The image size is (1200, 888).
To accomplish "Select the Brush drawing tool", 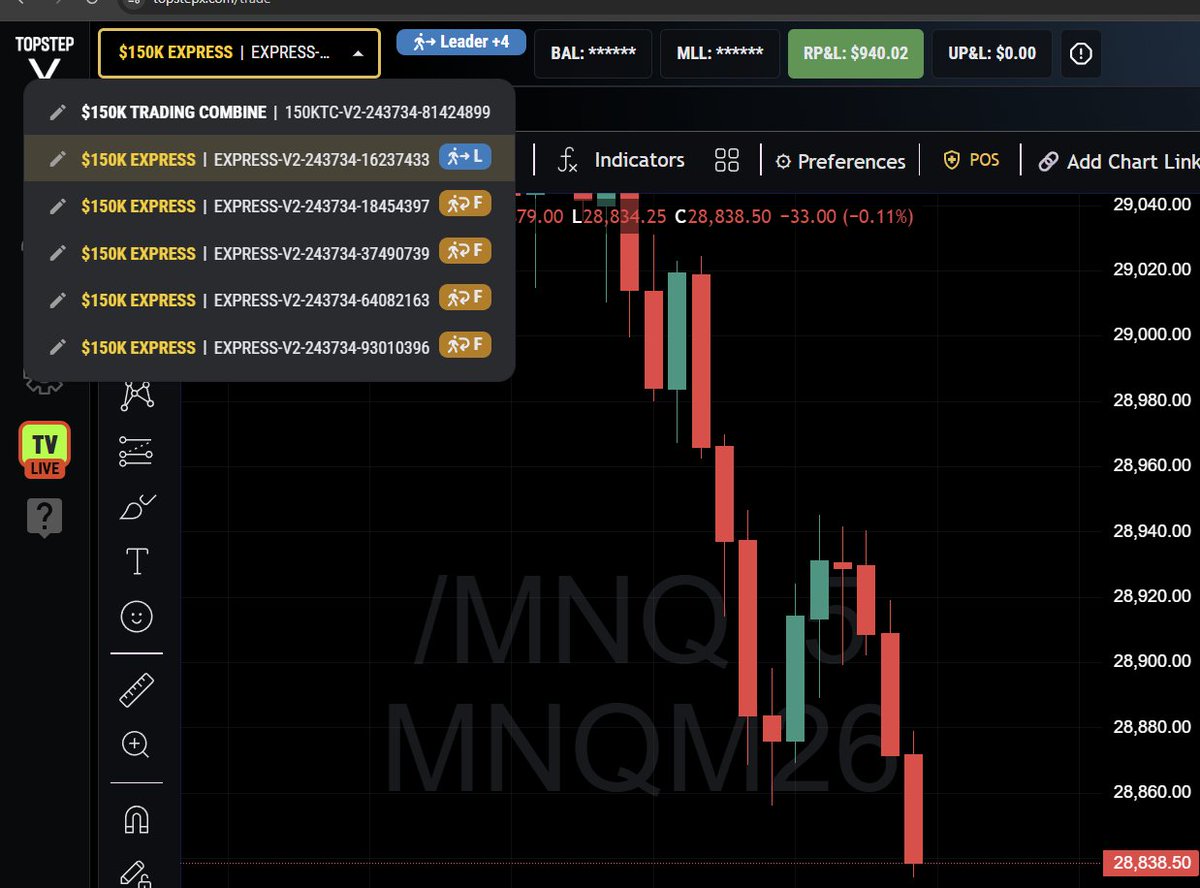I will pyautogui.click(x=137, y=506).
